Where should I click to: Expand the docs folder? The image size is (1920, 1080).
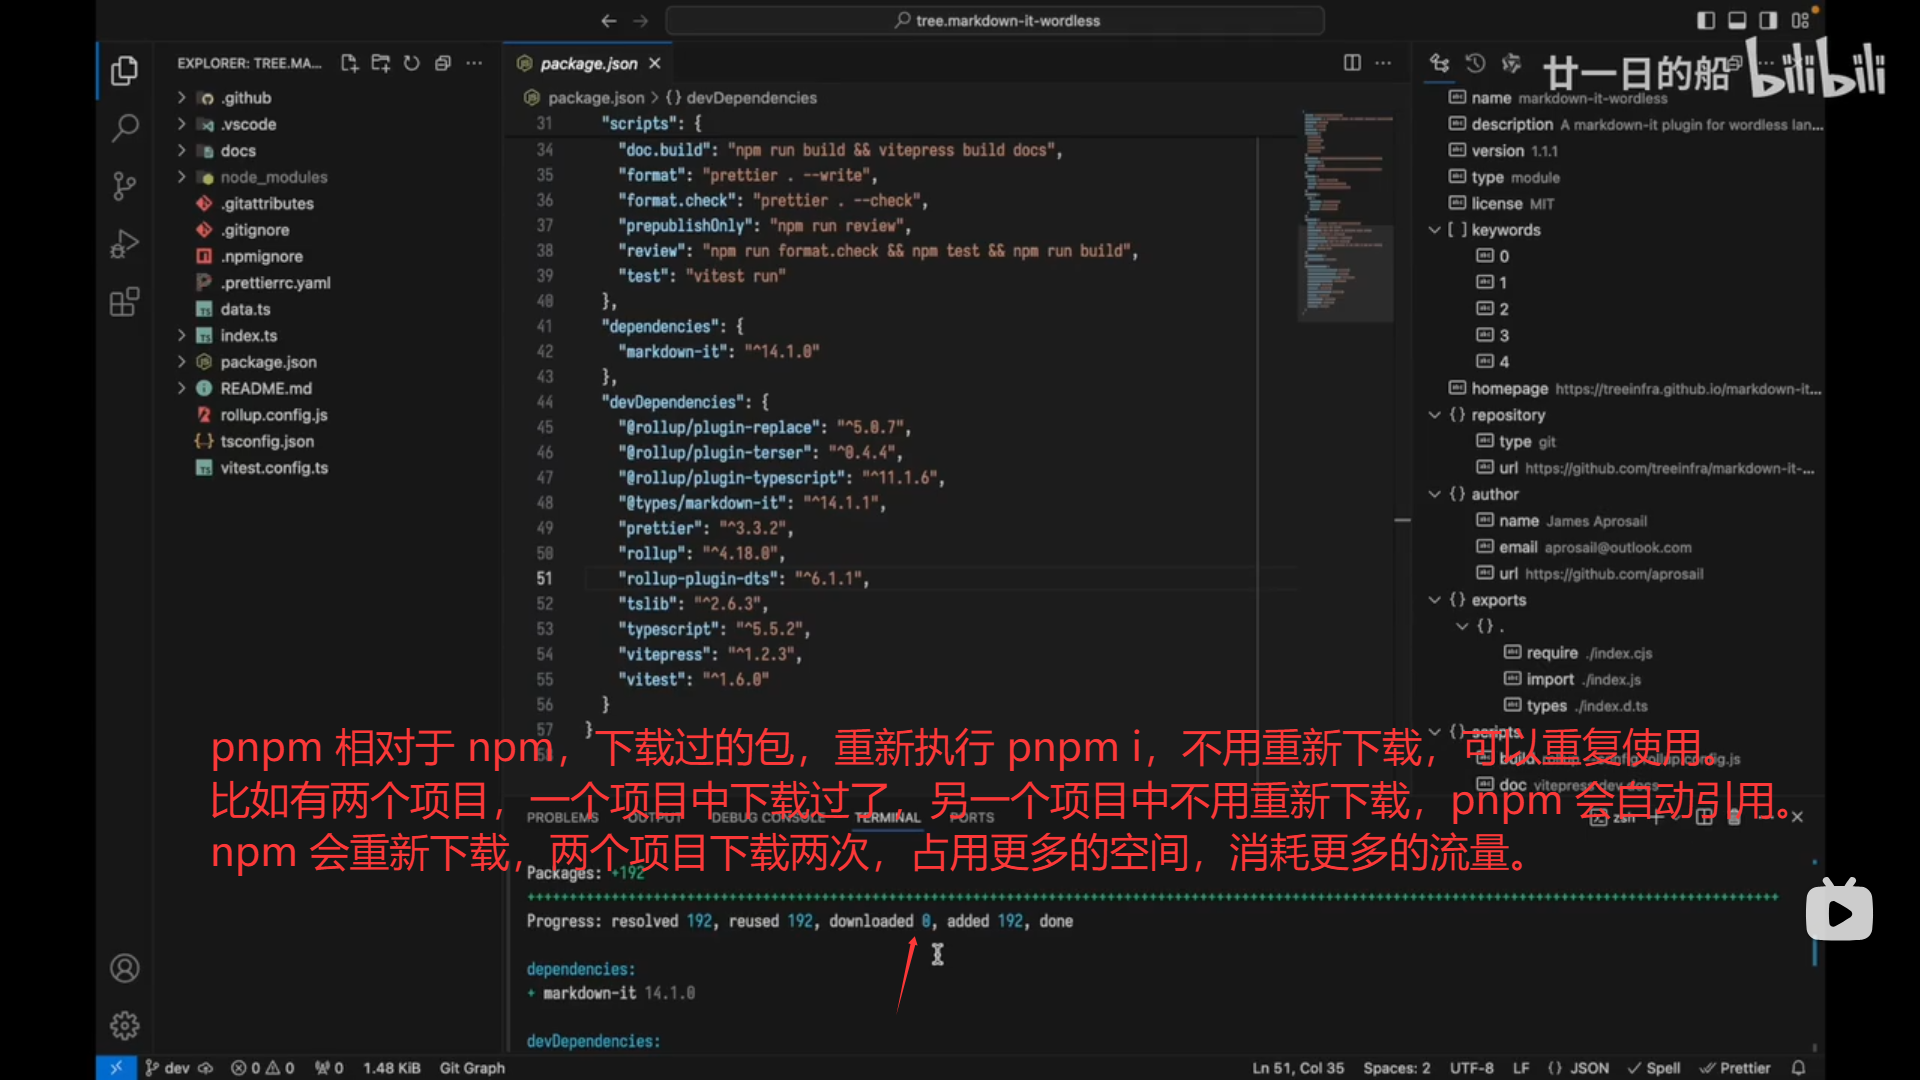pos(238,151)
